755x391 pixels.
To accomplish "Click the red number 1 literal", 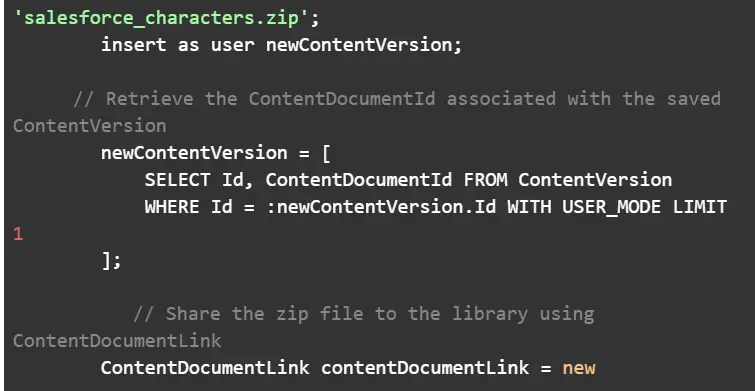I will click(18, 234).
